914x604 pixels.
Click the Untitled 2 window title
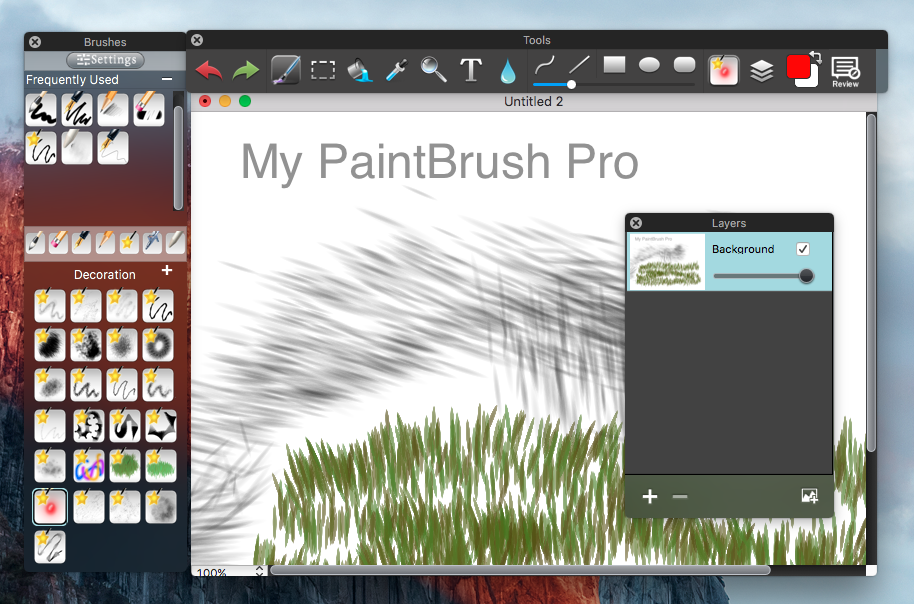tap(533, 101)
